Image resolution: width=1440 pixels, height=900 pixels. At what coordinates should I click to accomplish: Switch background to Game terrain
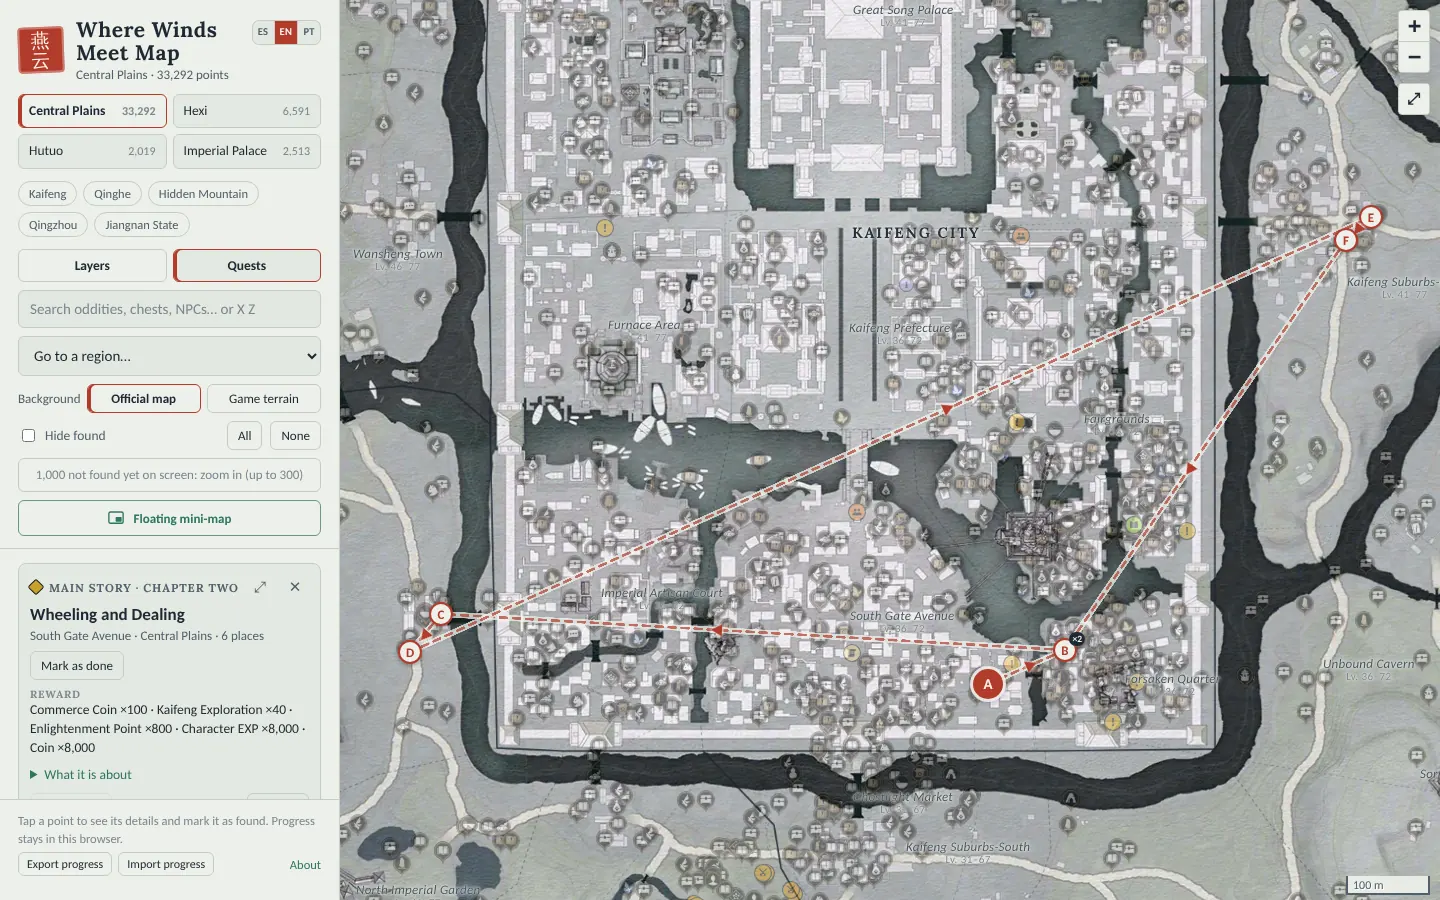click(264, 399)
